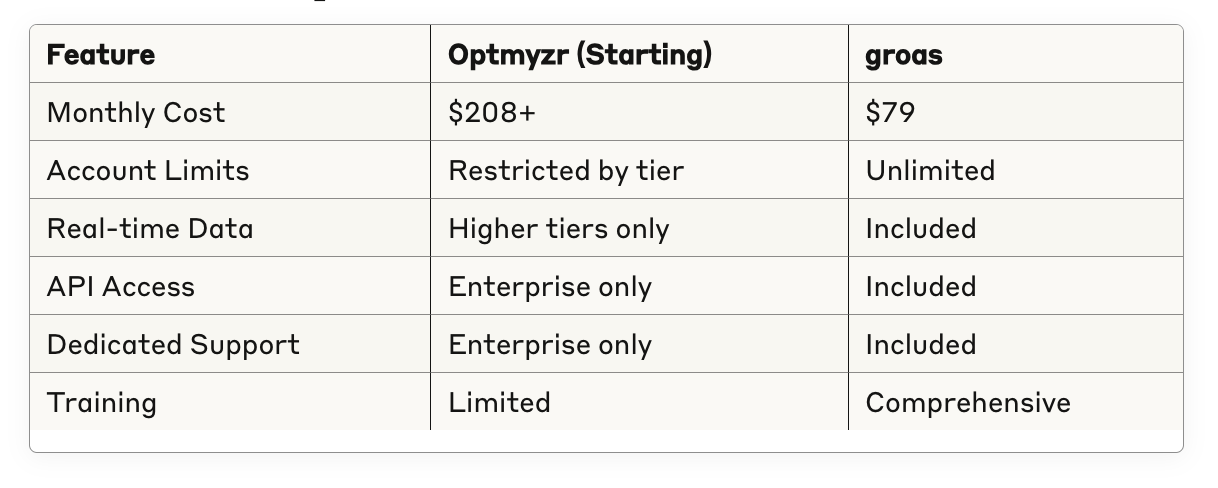The width and height of the screenshot is (1218, 488).
Task: Click Enterprise only in API Access row
Action: coord(550,287)
